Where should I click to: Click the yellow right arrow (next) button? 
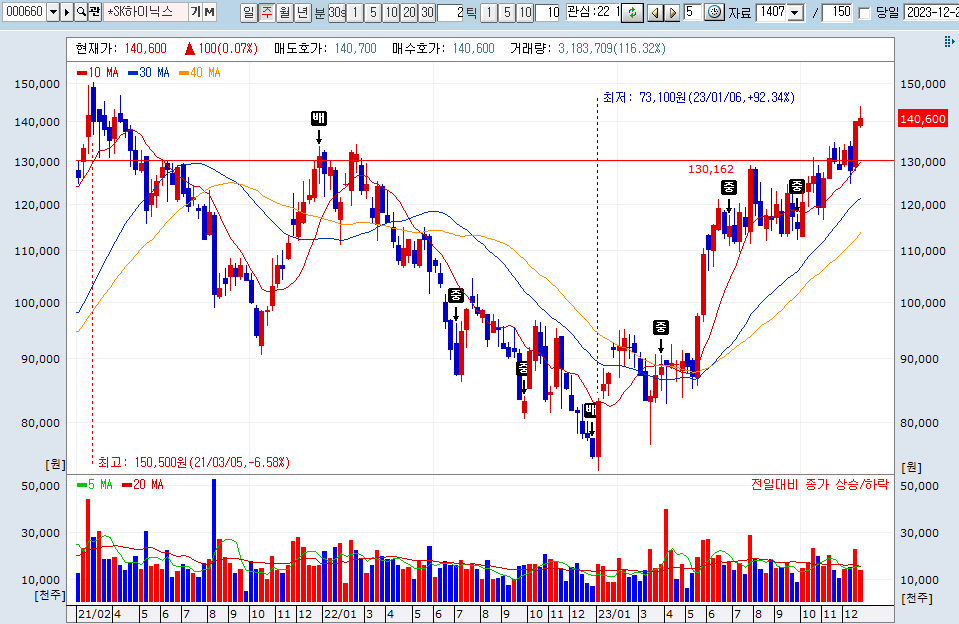[x=672, y=12]
